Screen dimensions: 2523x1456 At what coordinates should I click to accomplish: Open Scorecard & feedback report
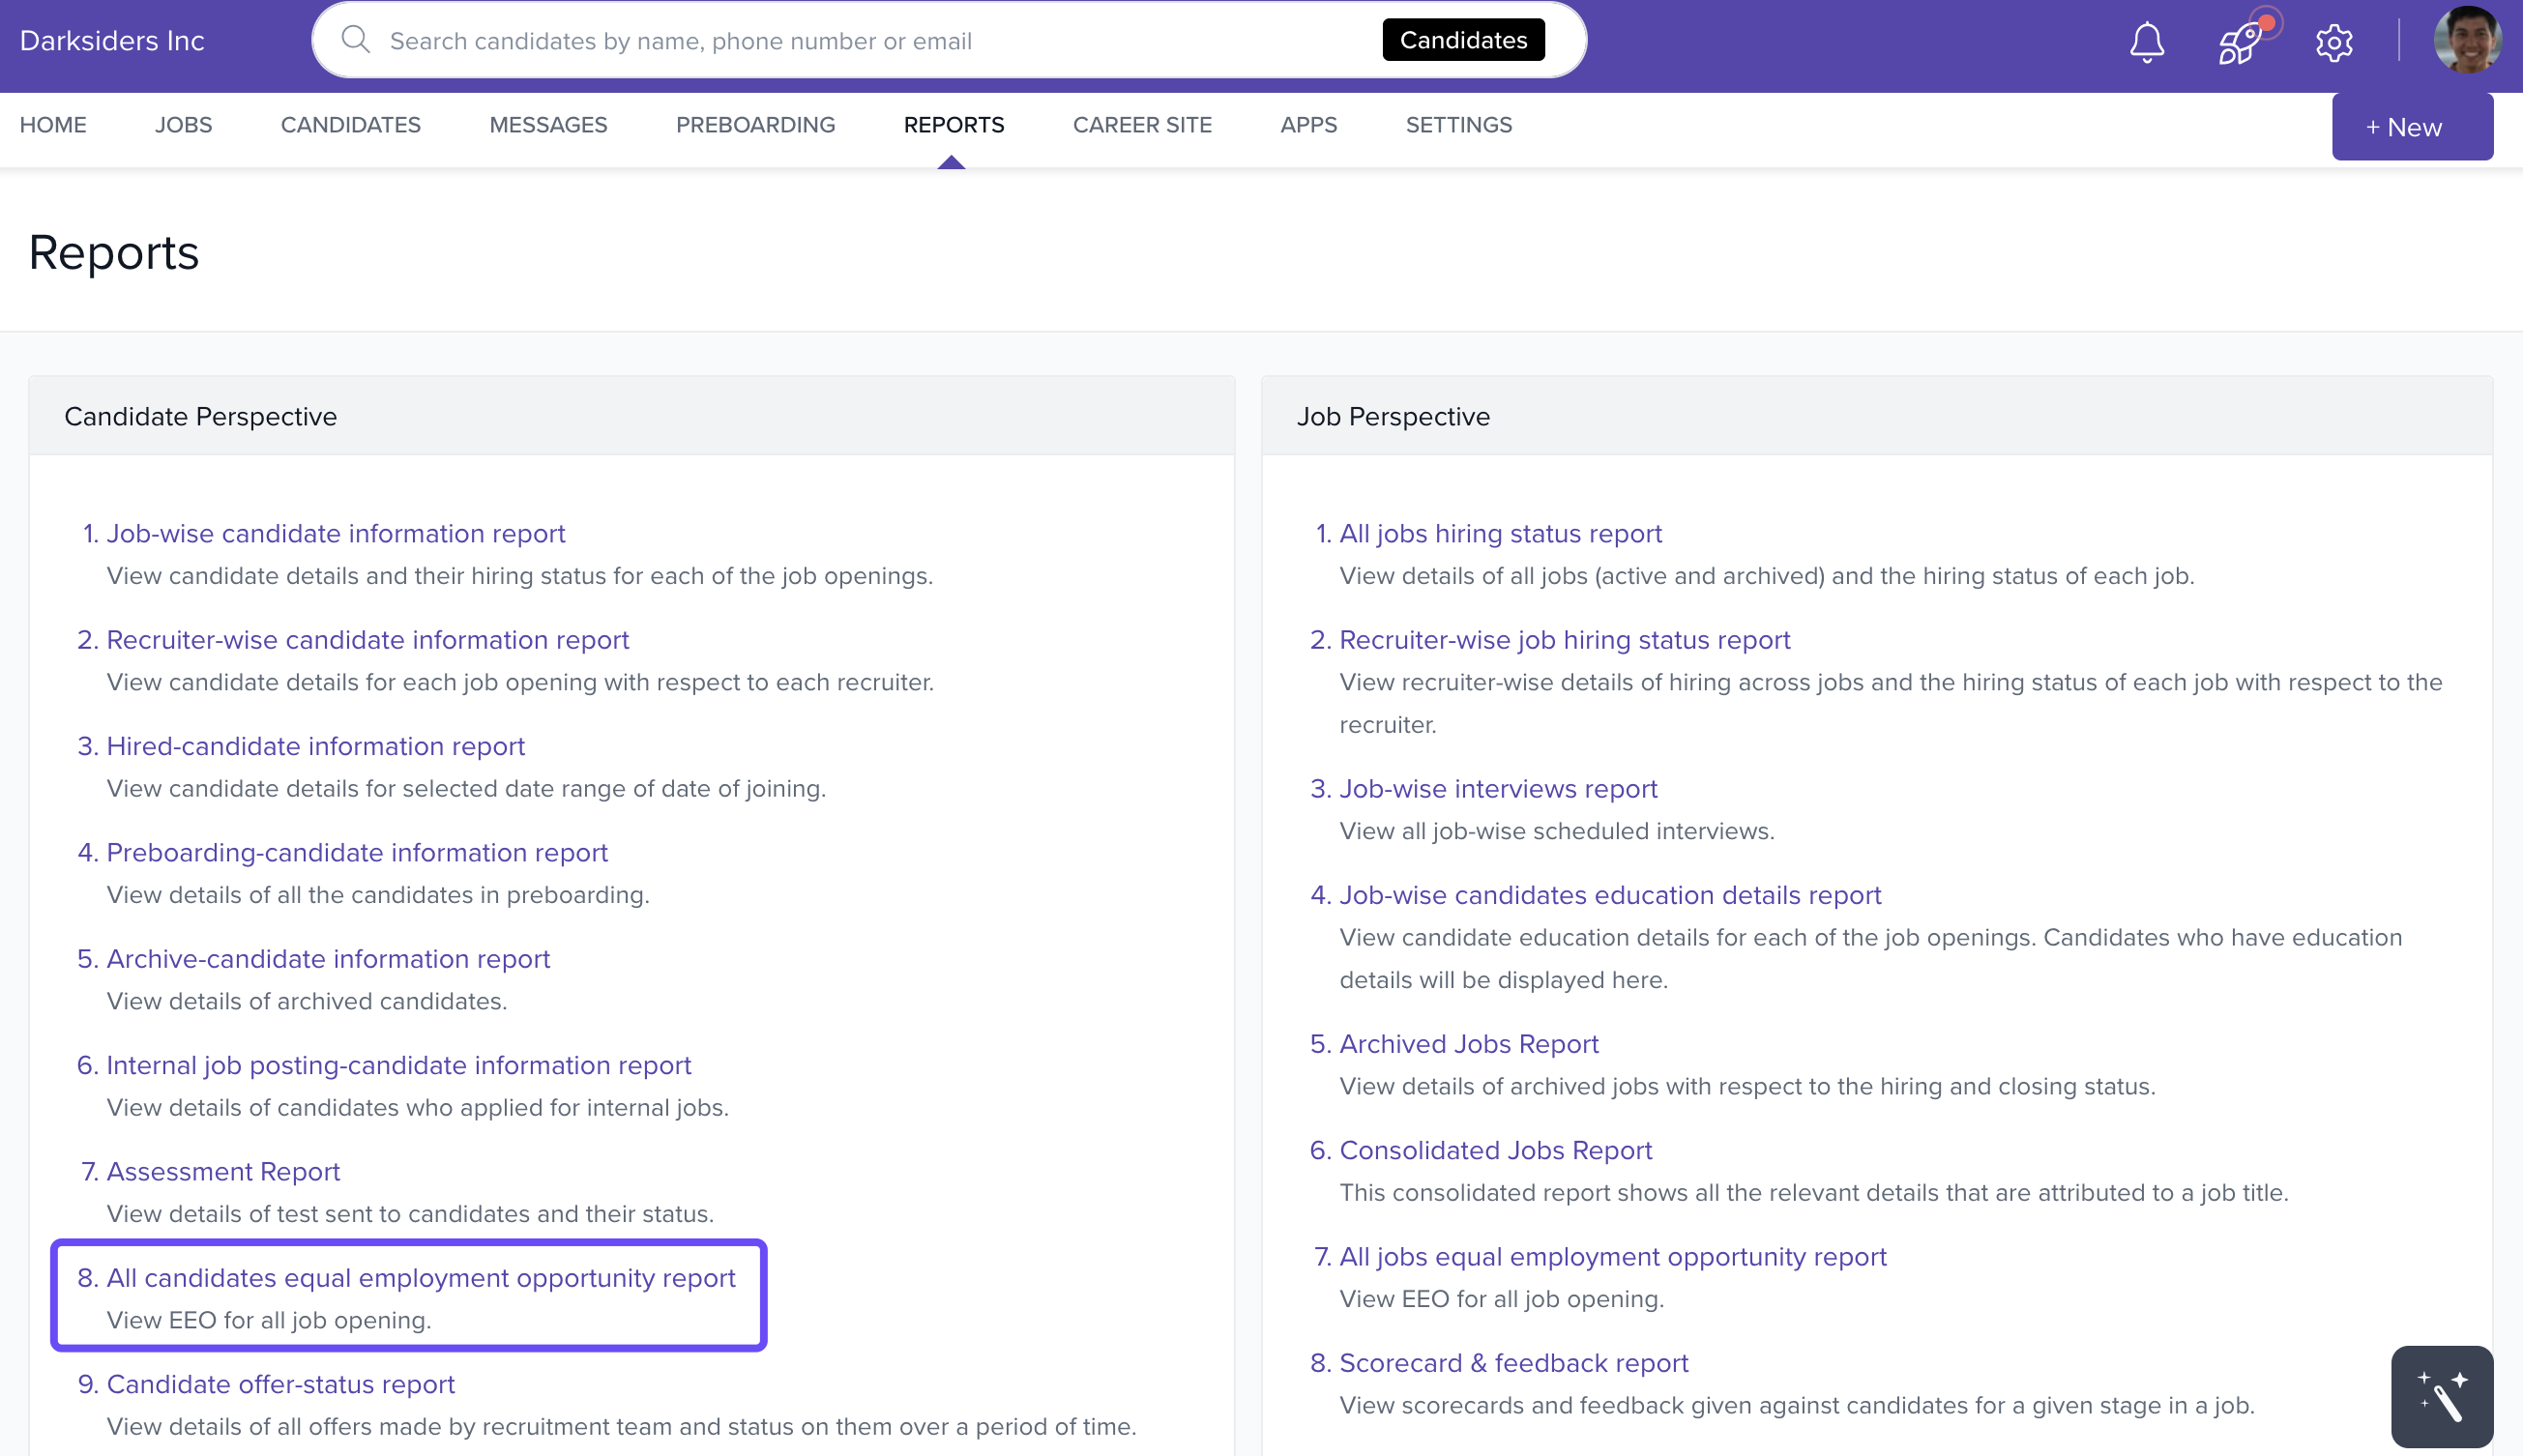[1513, 1363]
